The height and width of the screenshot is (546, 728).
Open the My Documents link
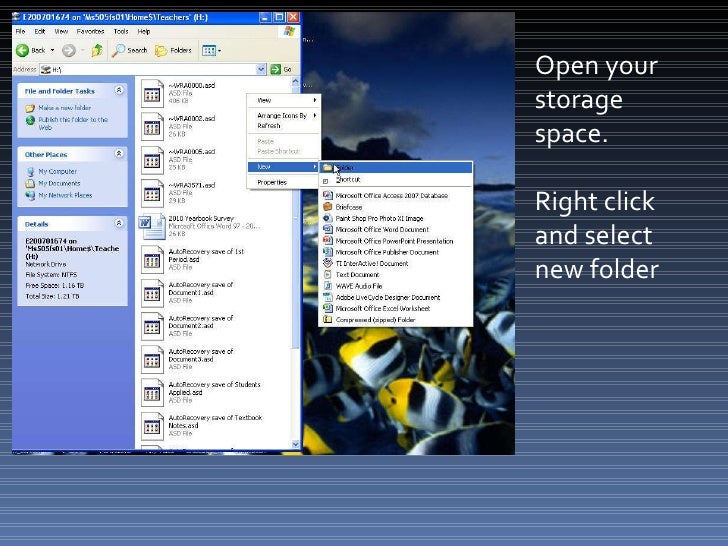coord(59,184)
